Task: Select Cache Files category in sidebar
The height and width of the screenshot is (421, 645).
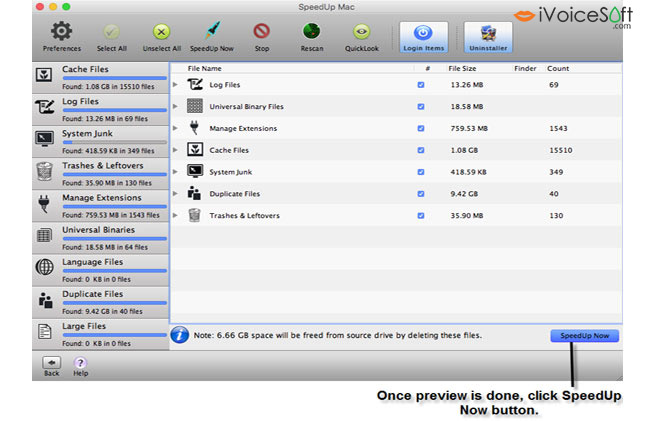Action: point(100,78)
